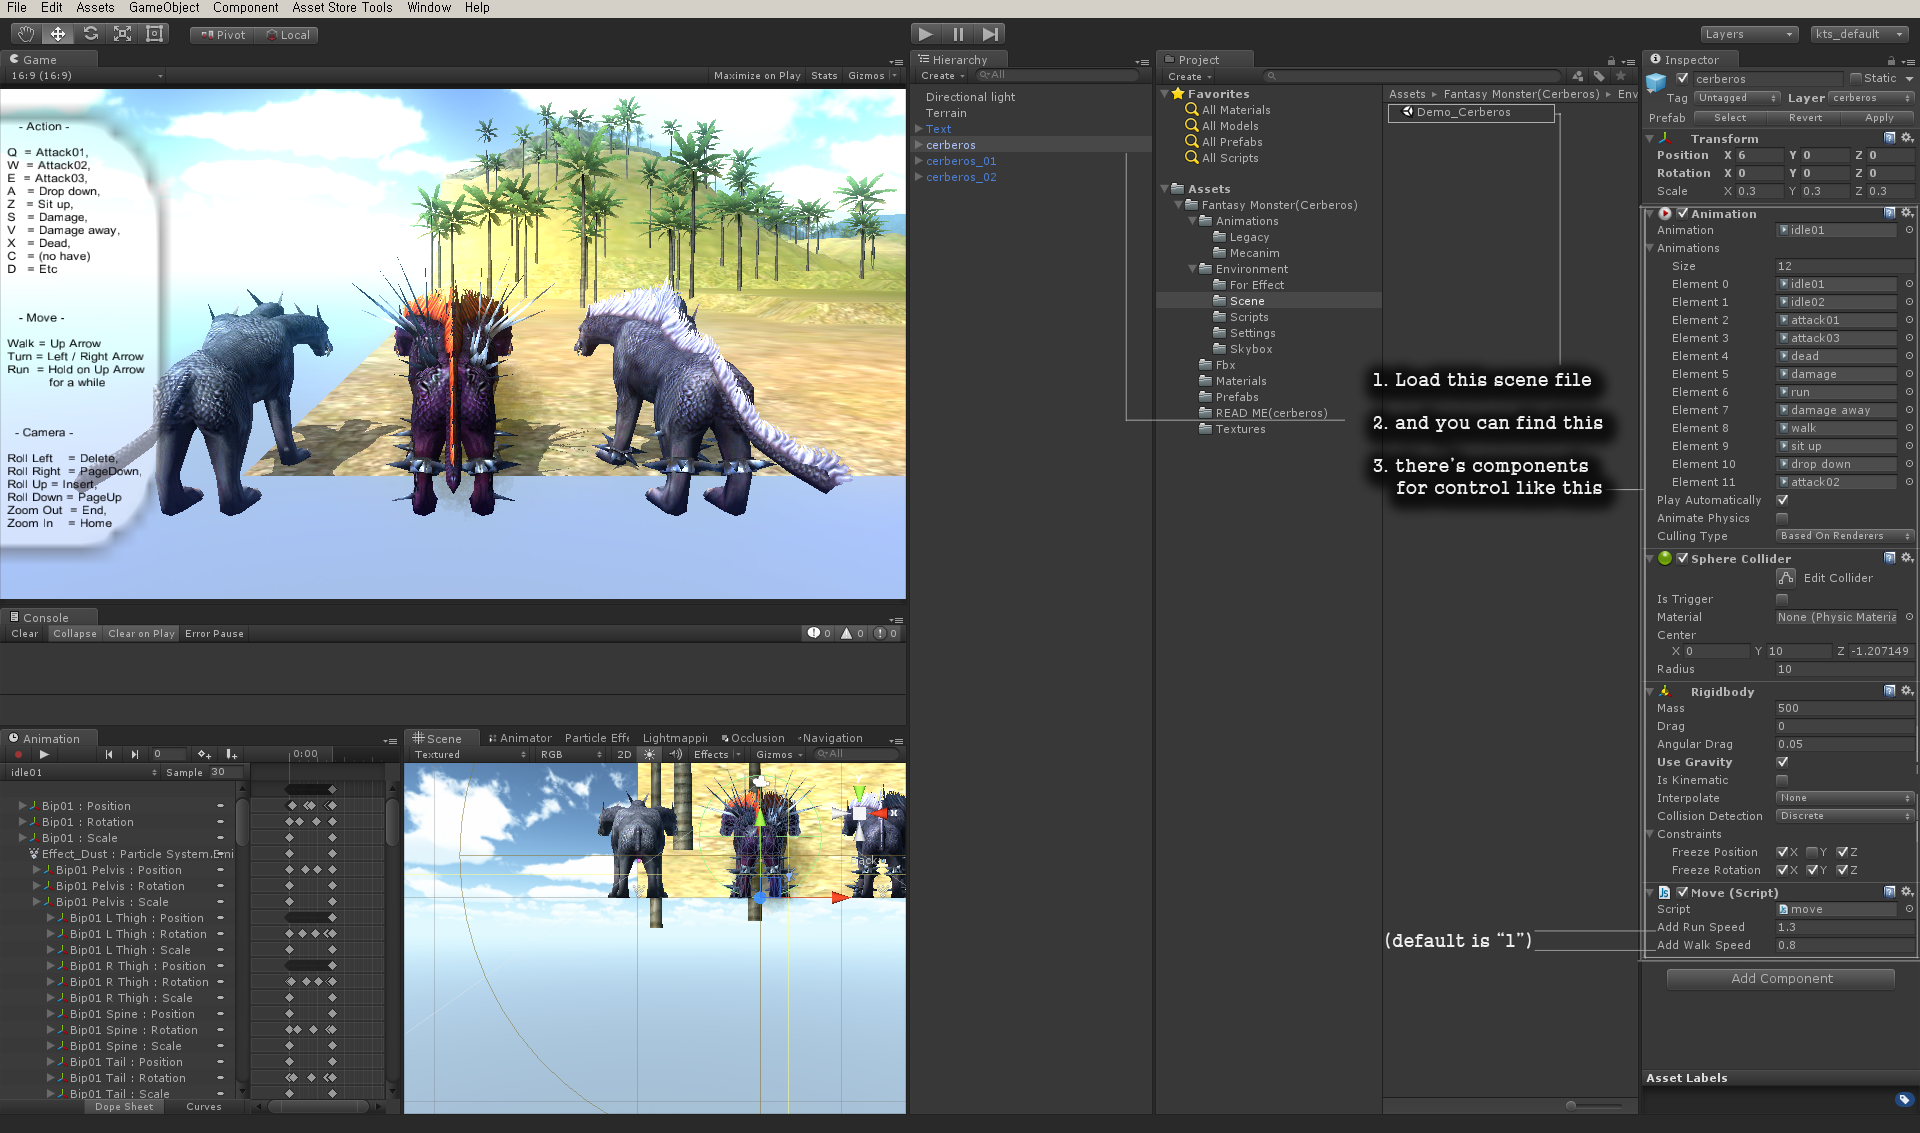
Task: Uncheck Use Gravity on Rigidbody
Action: [1782, 762]
